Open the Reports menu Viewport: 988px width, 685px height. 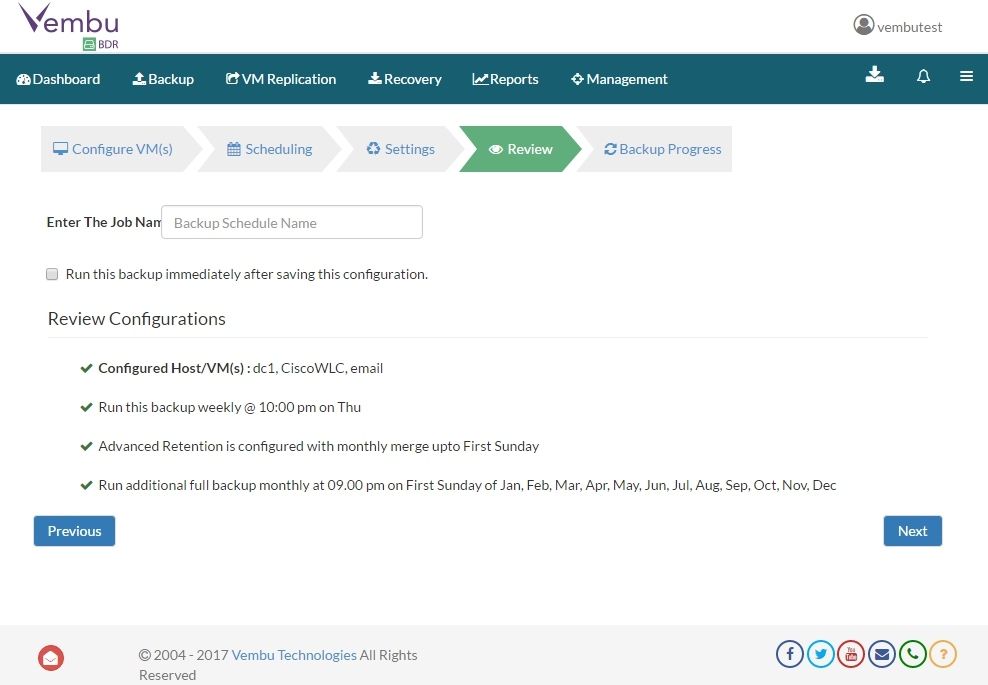505,79
